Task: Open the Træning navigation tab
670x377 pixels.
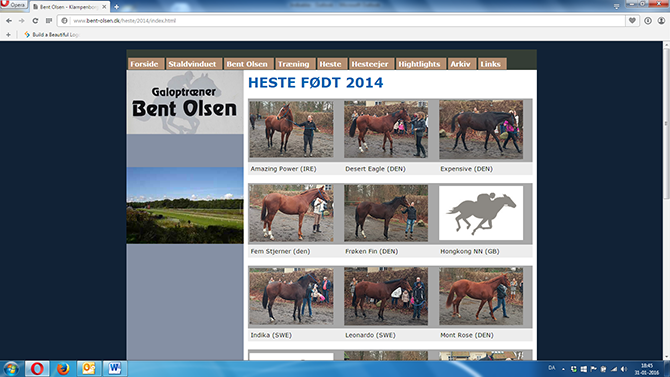Action: click(294, 64)
